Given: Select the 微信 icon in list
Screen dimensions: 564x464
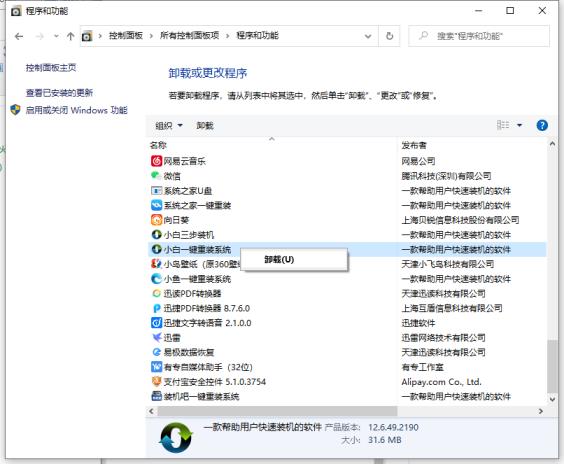Looking at the screenshot, I should pos(156,176).
